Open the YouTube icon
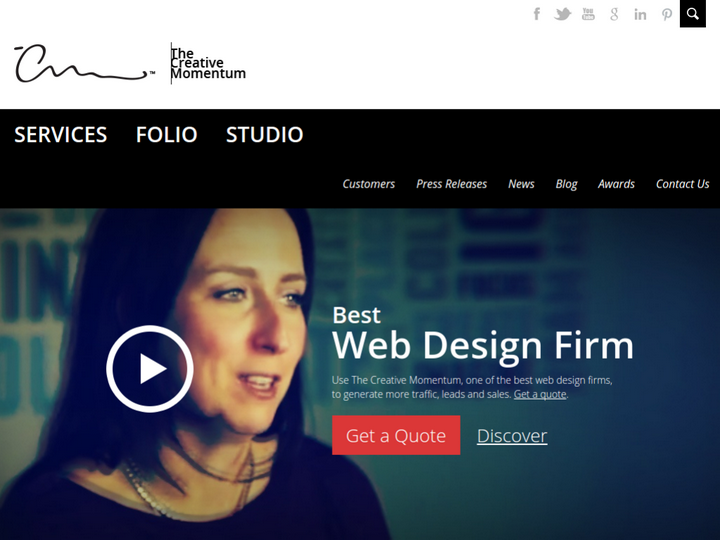The height and width of the screenshot is (540, 720). tap(588, 14)
